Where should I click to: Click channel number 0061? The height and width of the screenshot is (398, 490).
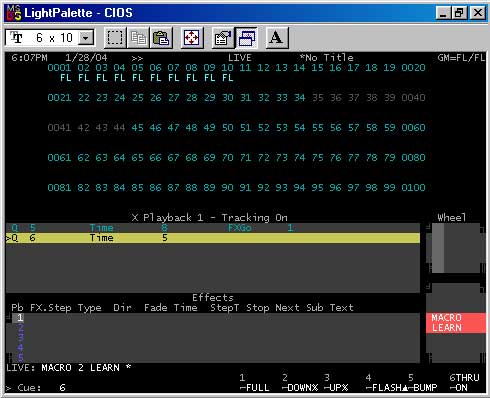pos(59,158)
